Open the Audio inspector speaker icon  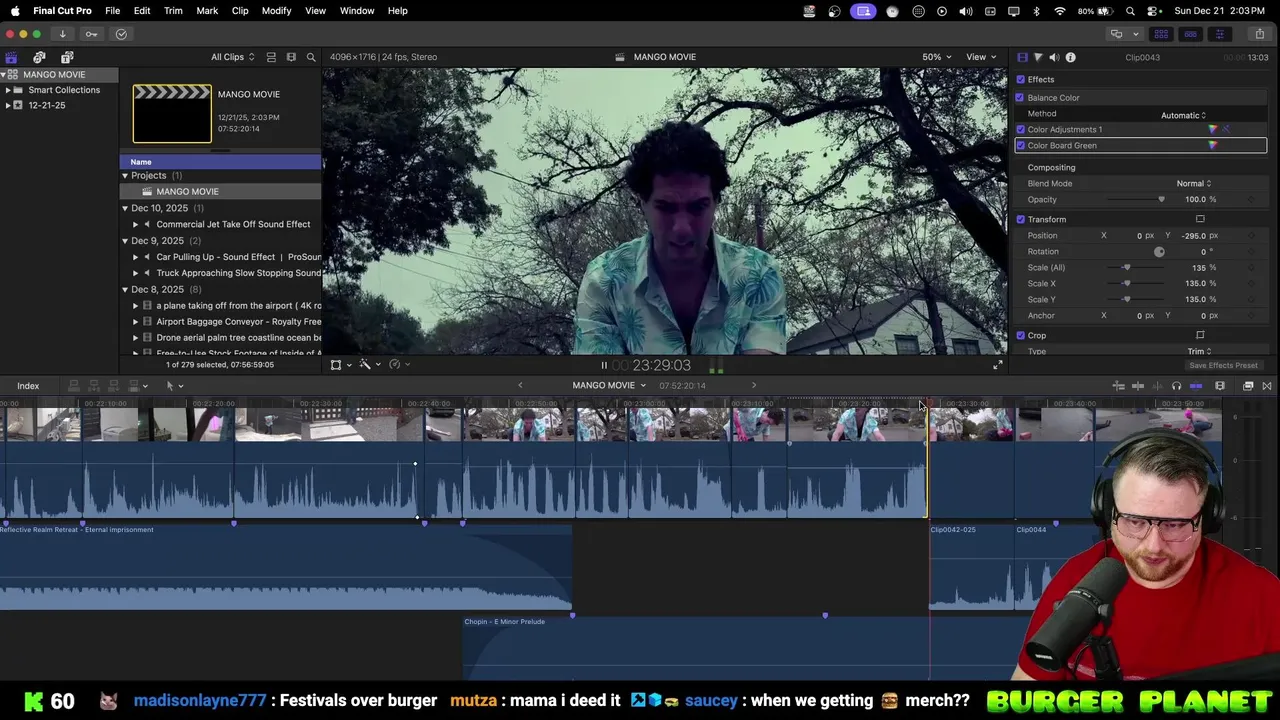[1054, 57]
